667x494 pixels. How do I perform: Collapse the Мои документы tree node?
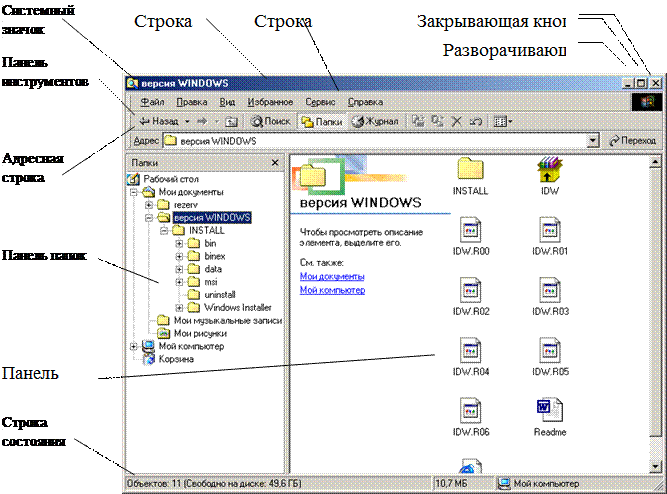134,192
